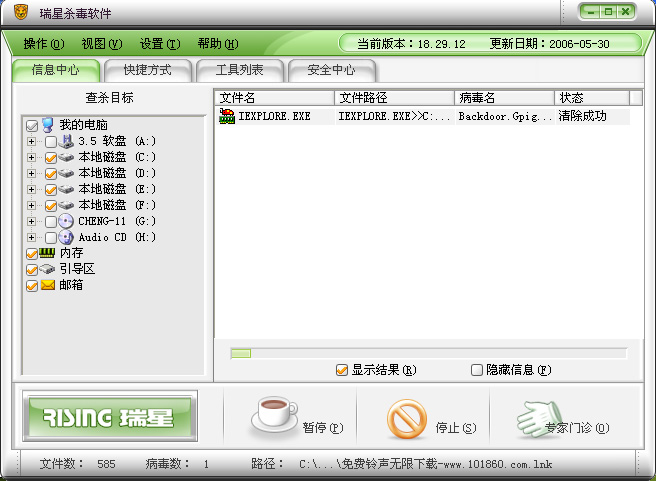The width and height of the screenshot is (656, 481).
Task: Select the IEXPLORE.EXE file name cell
Action: tap(274, 116)
